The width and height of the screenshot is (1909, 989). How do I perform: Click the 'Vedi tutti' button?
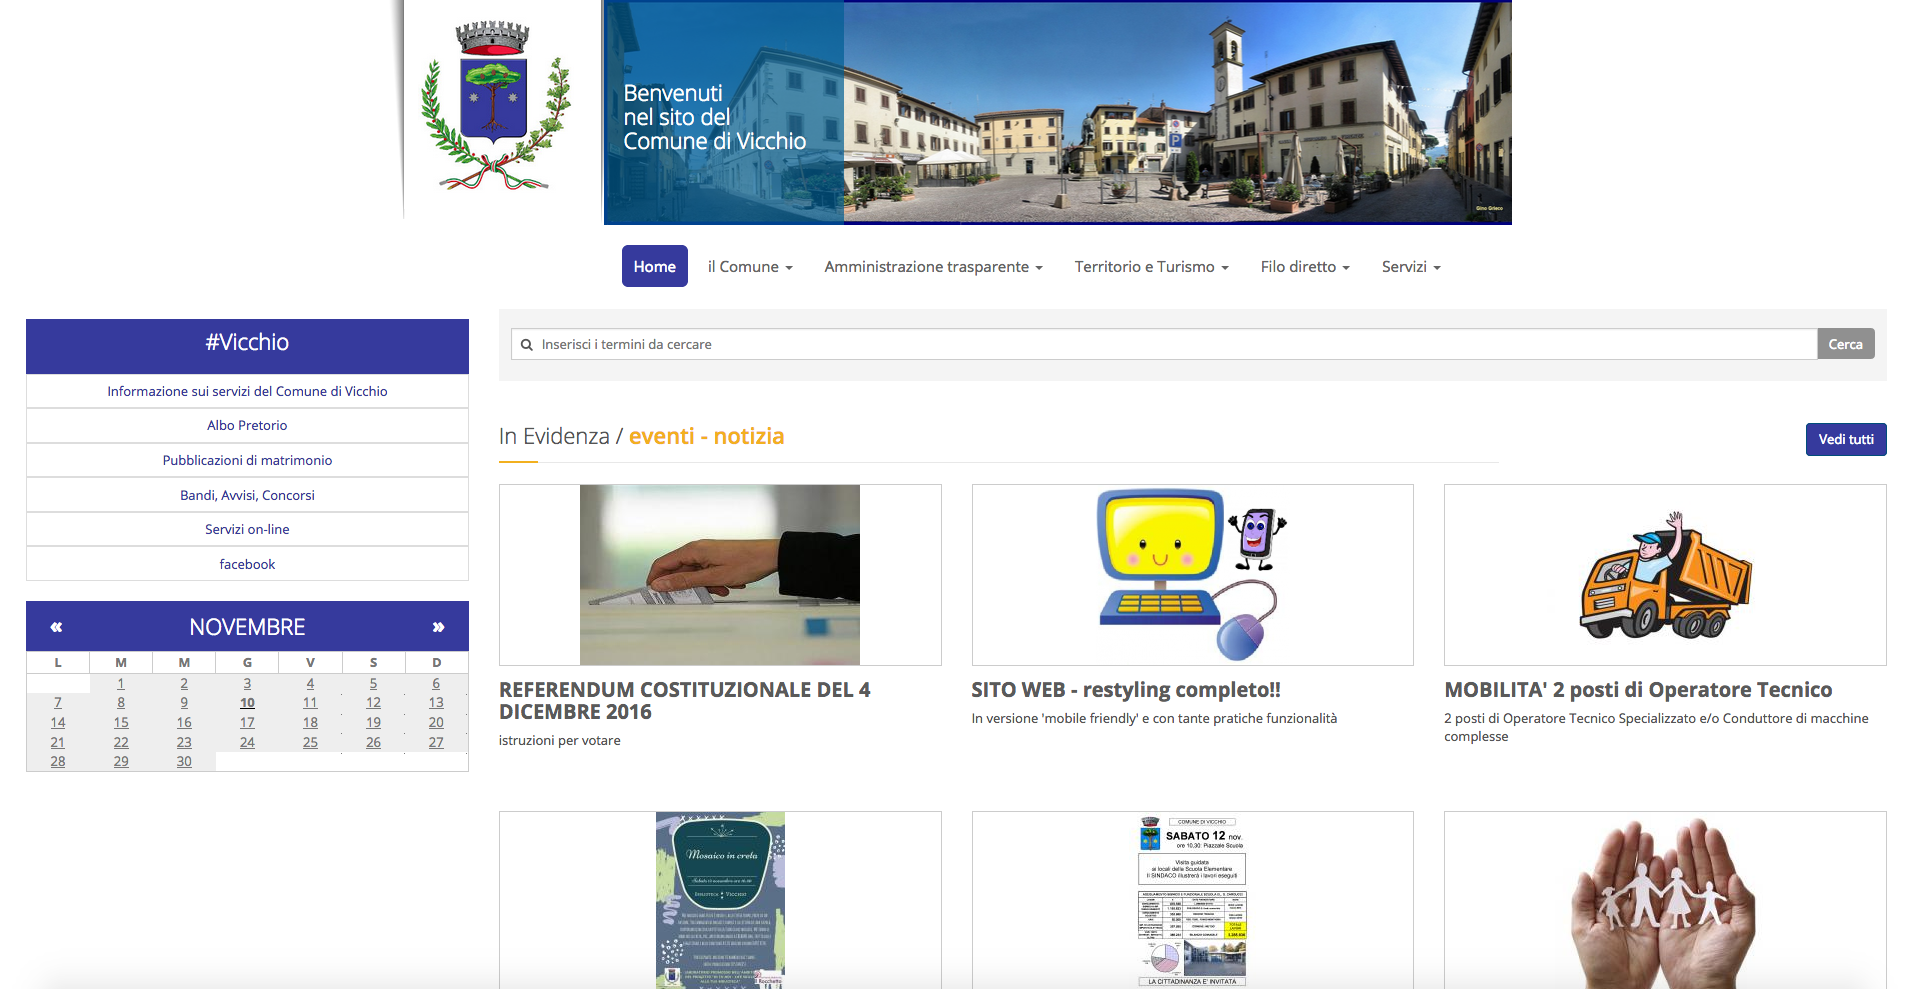point(1845,439)
